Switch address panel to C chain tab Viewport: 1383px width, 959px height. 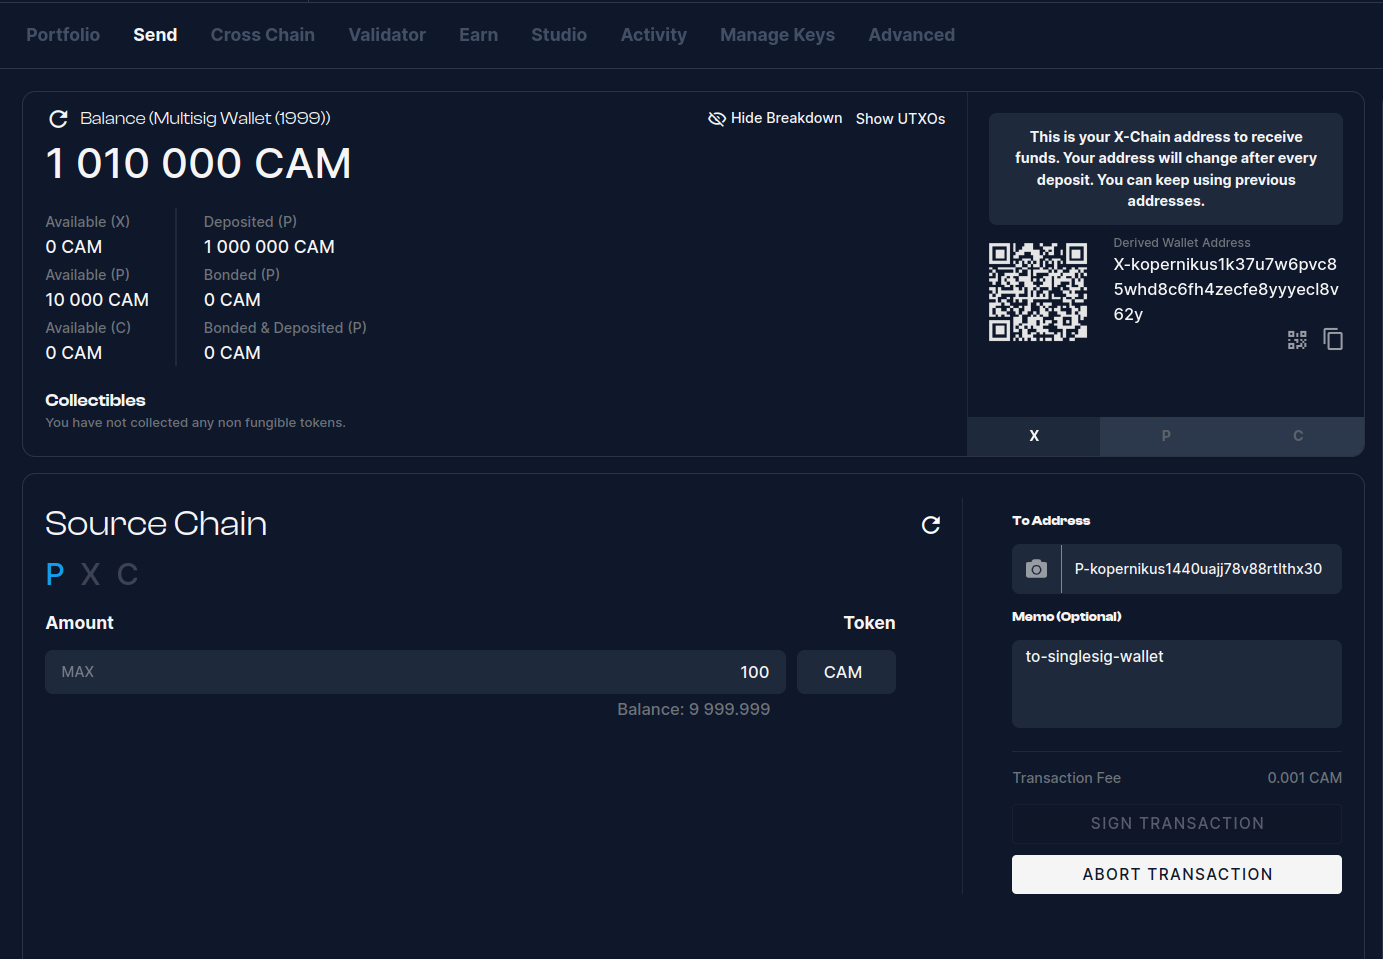1297,436
